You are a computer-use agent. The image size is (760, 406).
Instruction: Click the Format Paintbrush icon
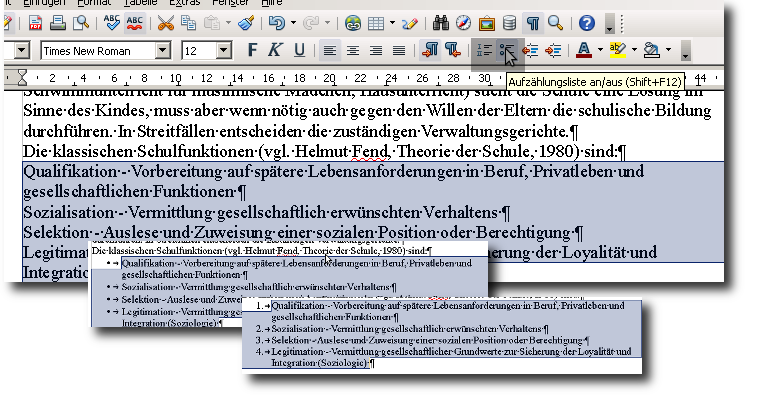[x=245, y=23]
